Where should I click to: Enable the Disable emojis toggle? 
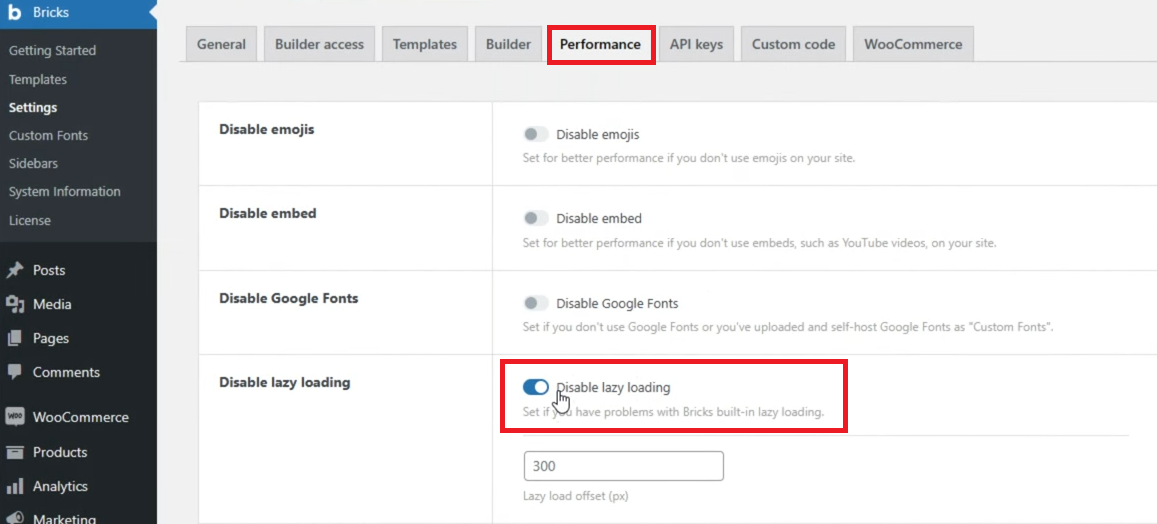pos(536,134)
